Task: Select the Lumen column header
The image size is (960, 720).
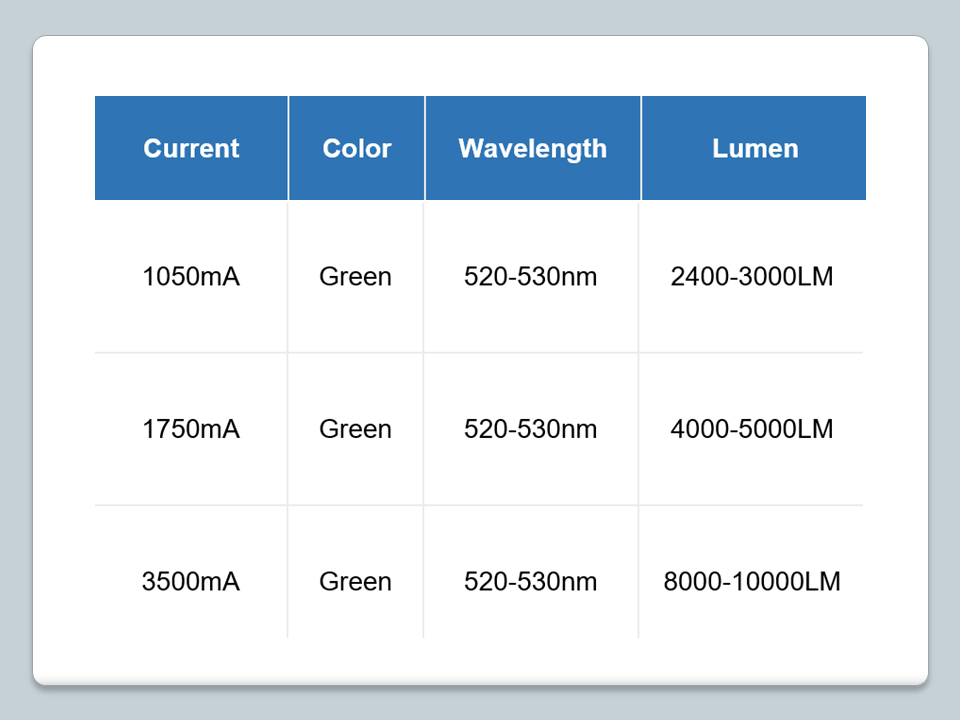Action: [755, 148]
